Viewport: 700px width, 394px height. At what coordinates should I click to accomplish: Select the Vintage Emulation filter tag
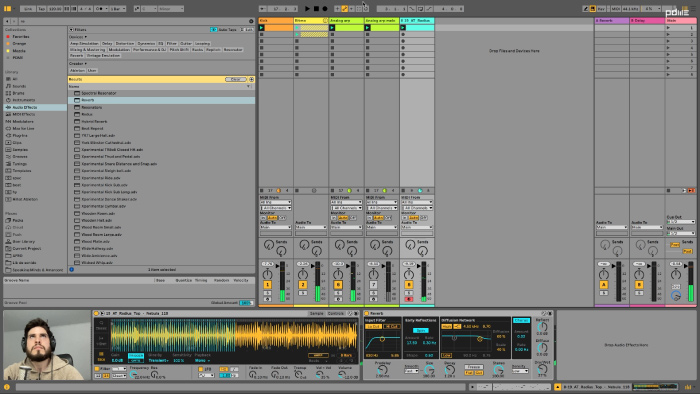pos(103,55)
